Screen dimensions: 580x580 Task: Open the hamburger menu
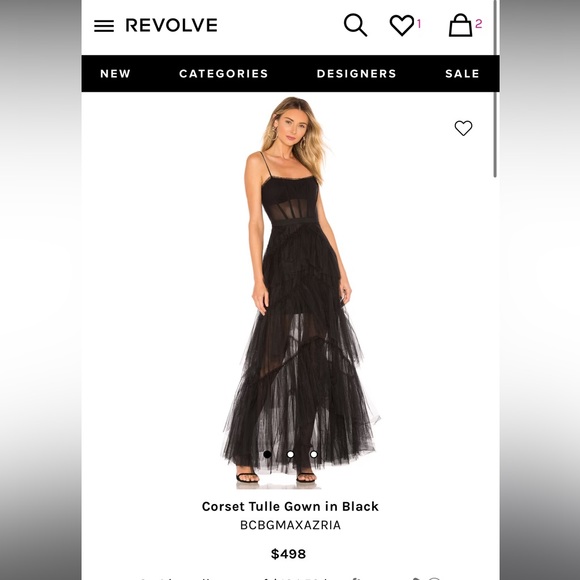[x=104, y=26]
